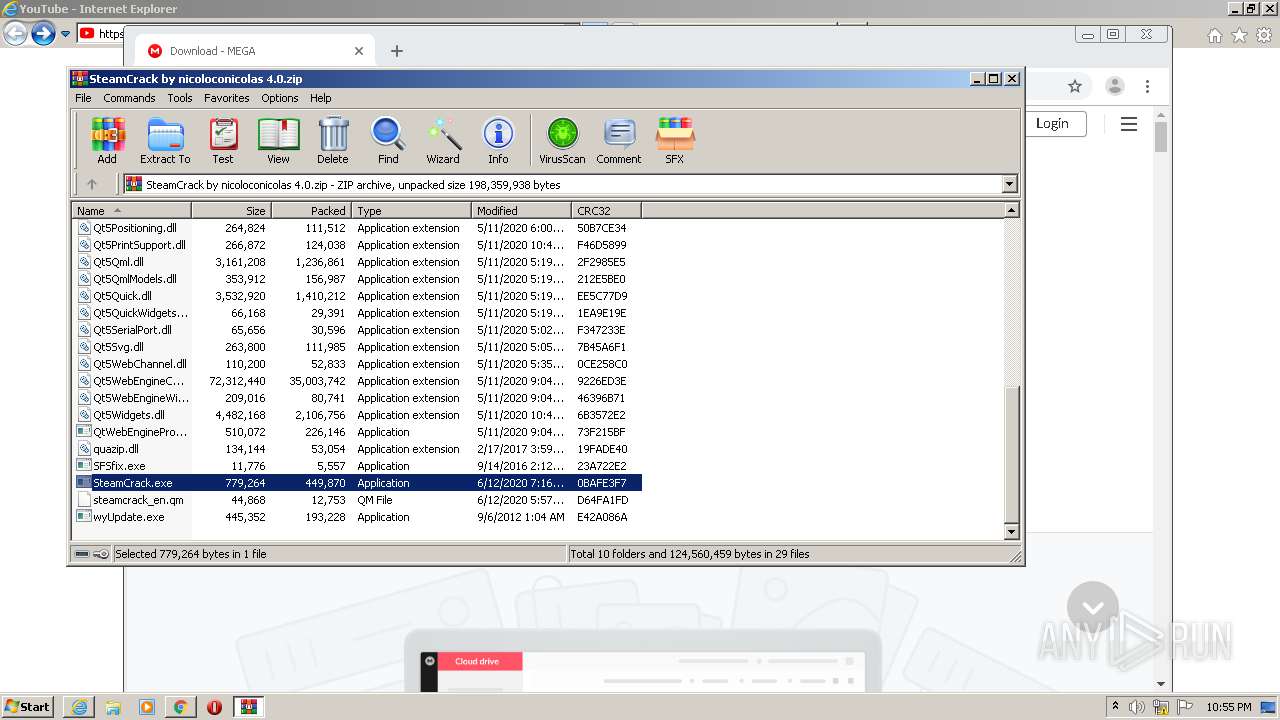This screenshot has width=1280, height=720.
Task: Open the media player taskbar icon
Action: tap(147, 707)
